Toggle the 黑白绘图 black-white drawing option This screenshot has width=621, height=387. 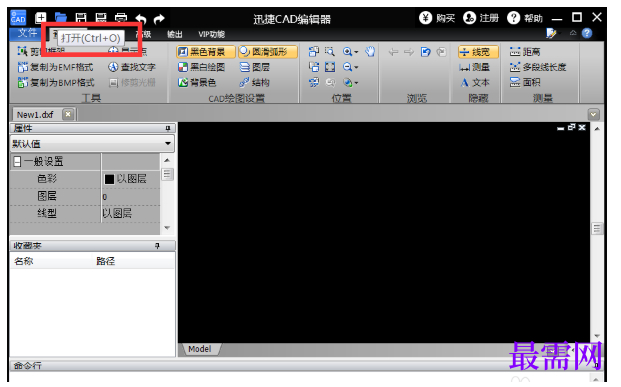coord(202,67)
